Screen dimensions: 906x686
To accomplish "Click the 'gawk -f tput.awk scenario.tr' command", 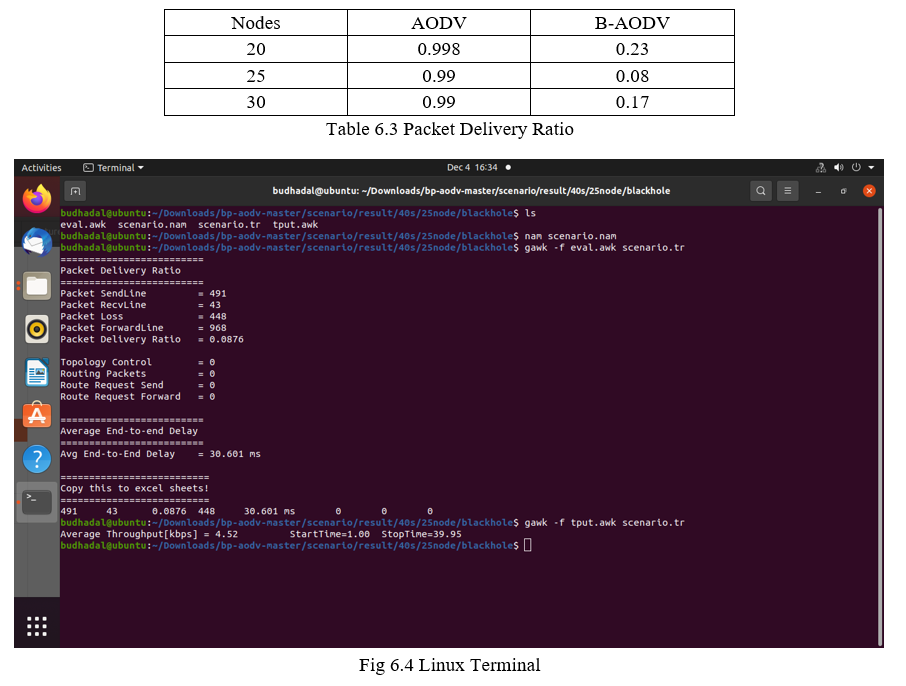I will pos(604,522).
